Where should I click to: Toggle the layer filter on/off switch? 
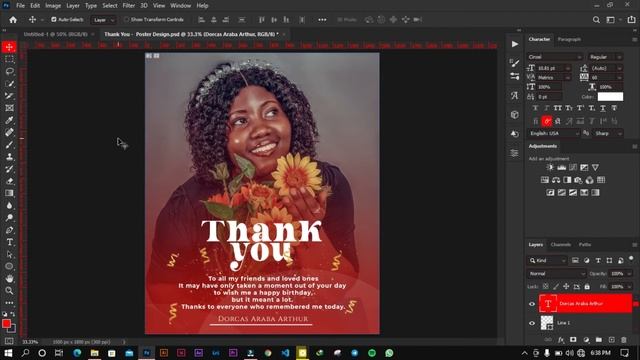tap(631, 259)
